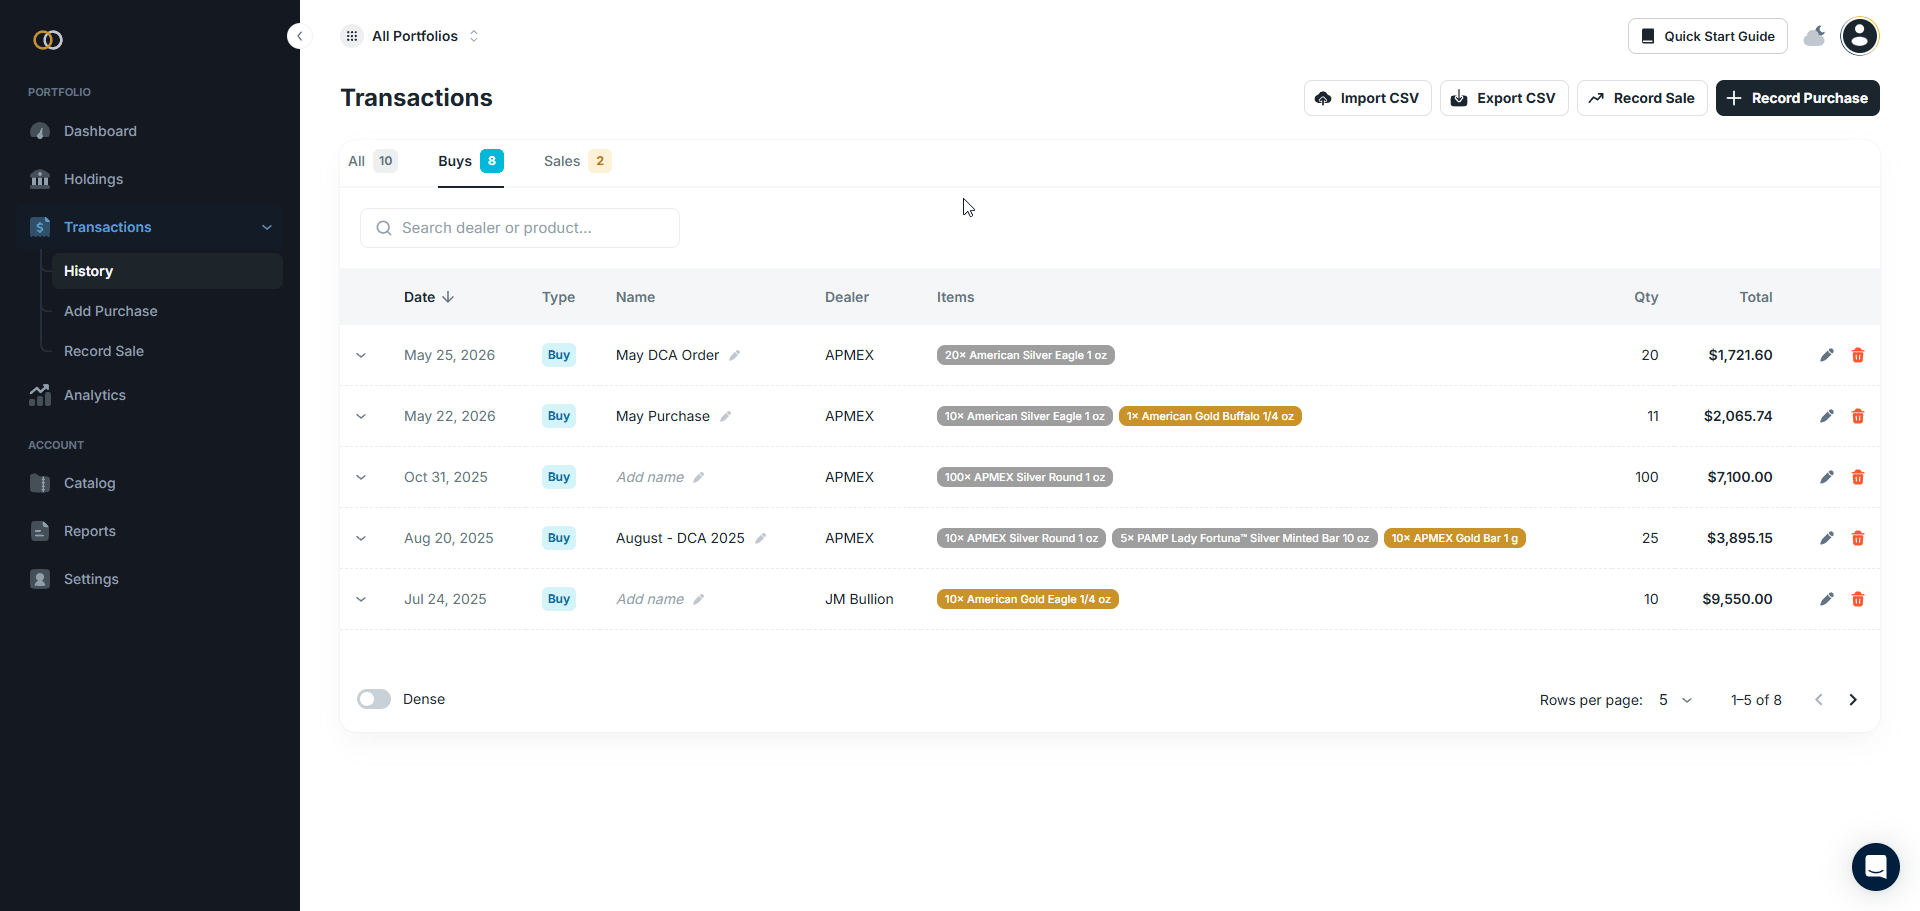Expand the Aug 20, 2025 row
Image resolution: width=1920 pixels, height=911 pixels.
point(361,538)
